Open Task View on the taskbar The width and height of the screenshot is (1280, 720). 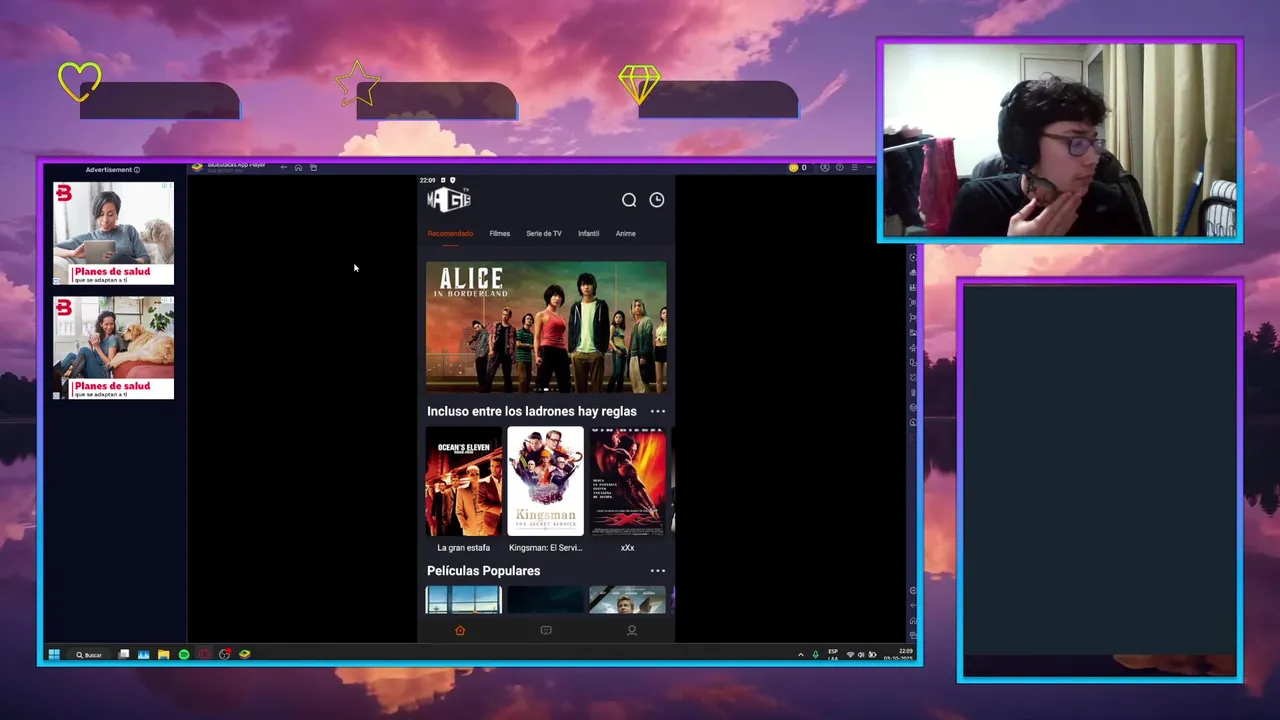coord(124,654)
